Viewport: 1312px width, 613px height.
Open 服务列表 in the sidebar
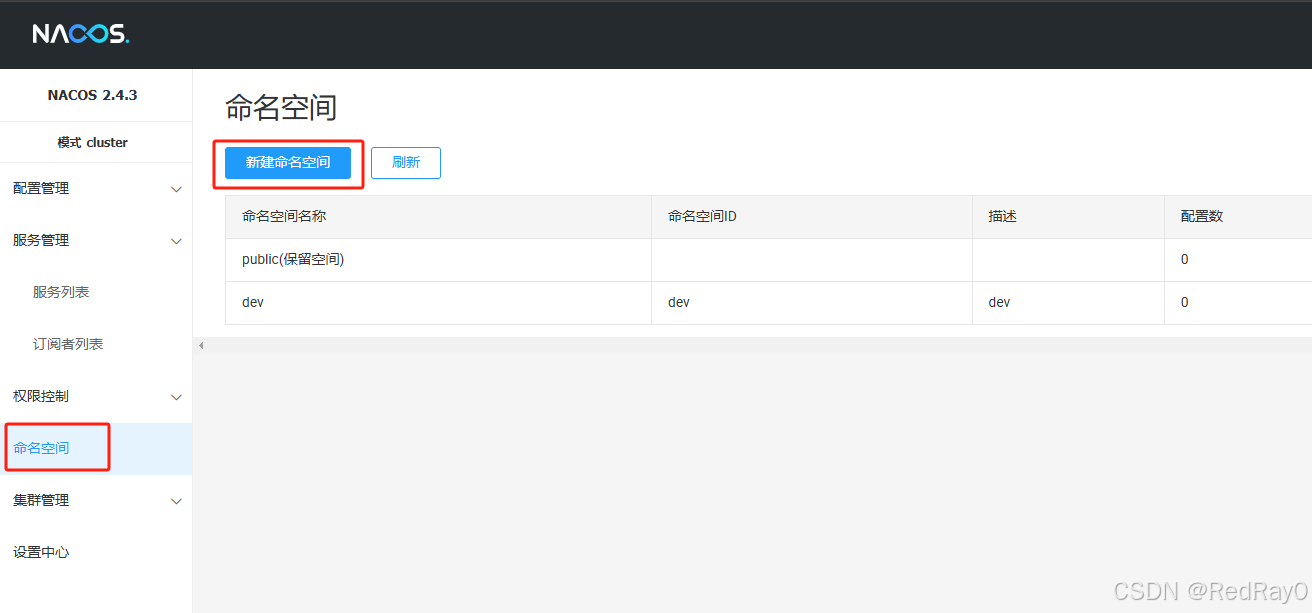61,292
